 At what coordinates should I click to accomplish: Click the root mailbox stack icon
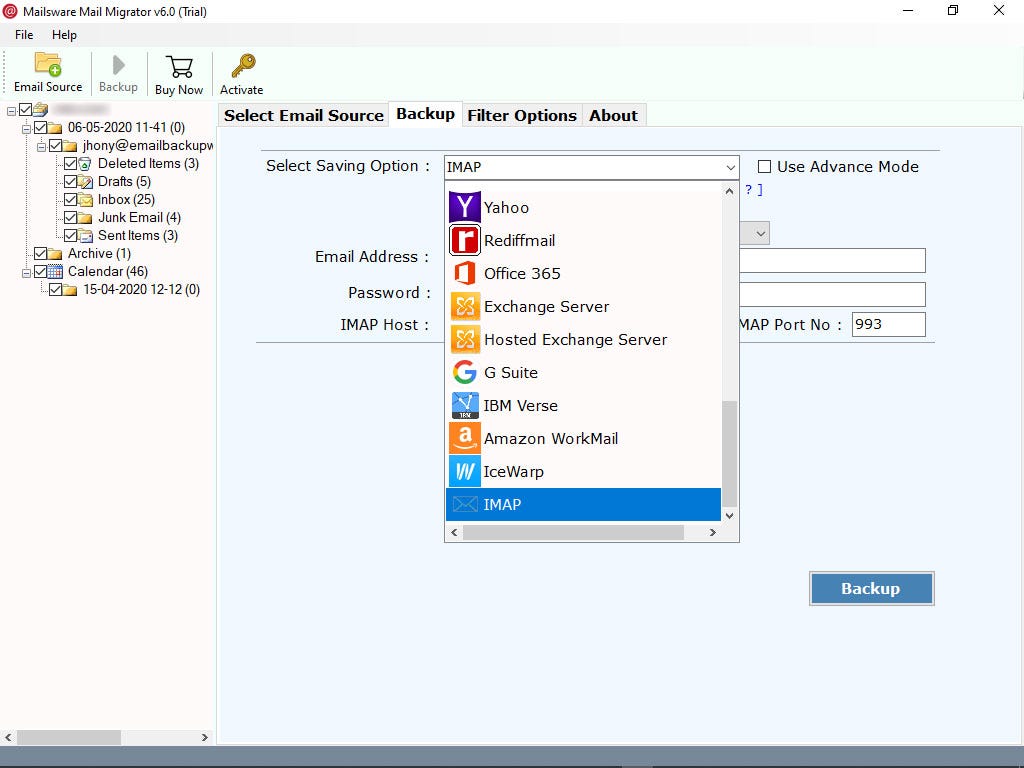coord(40,109)
